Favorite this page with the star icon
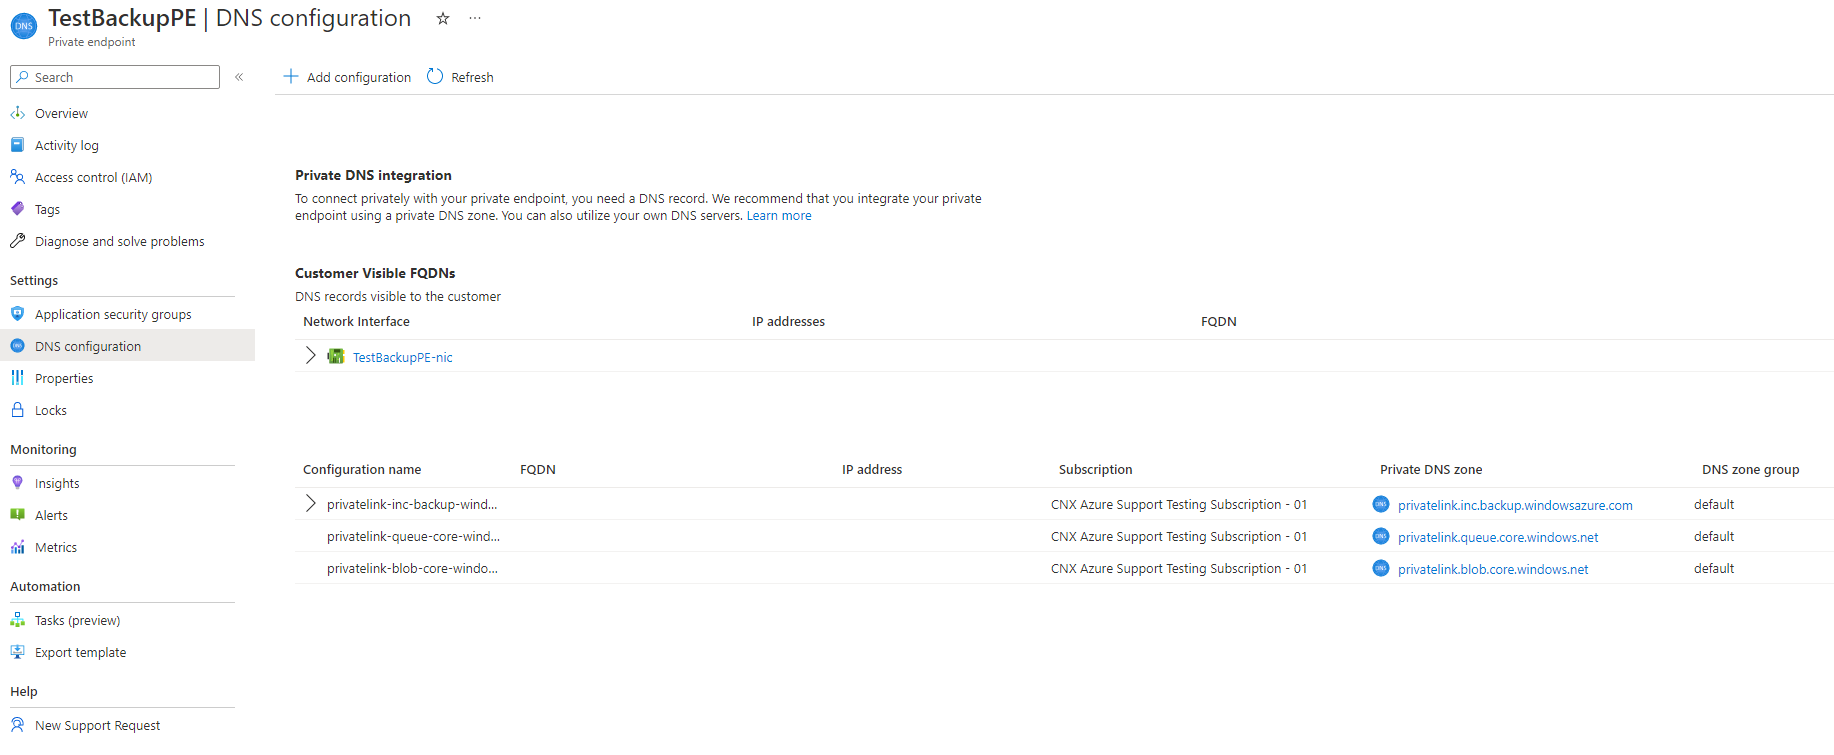This screenshot has width=1834, height=755. coord(443,18)
